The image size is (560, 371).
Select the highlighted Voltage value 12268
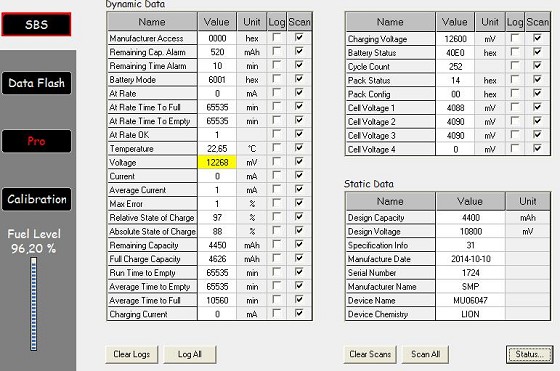(x=217, y=162)
